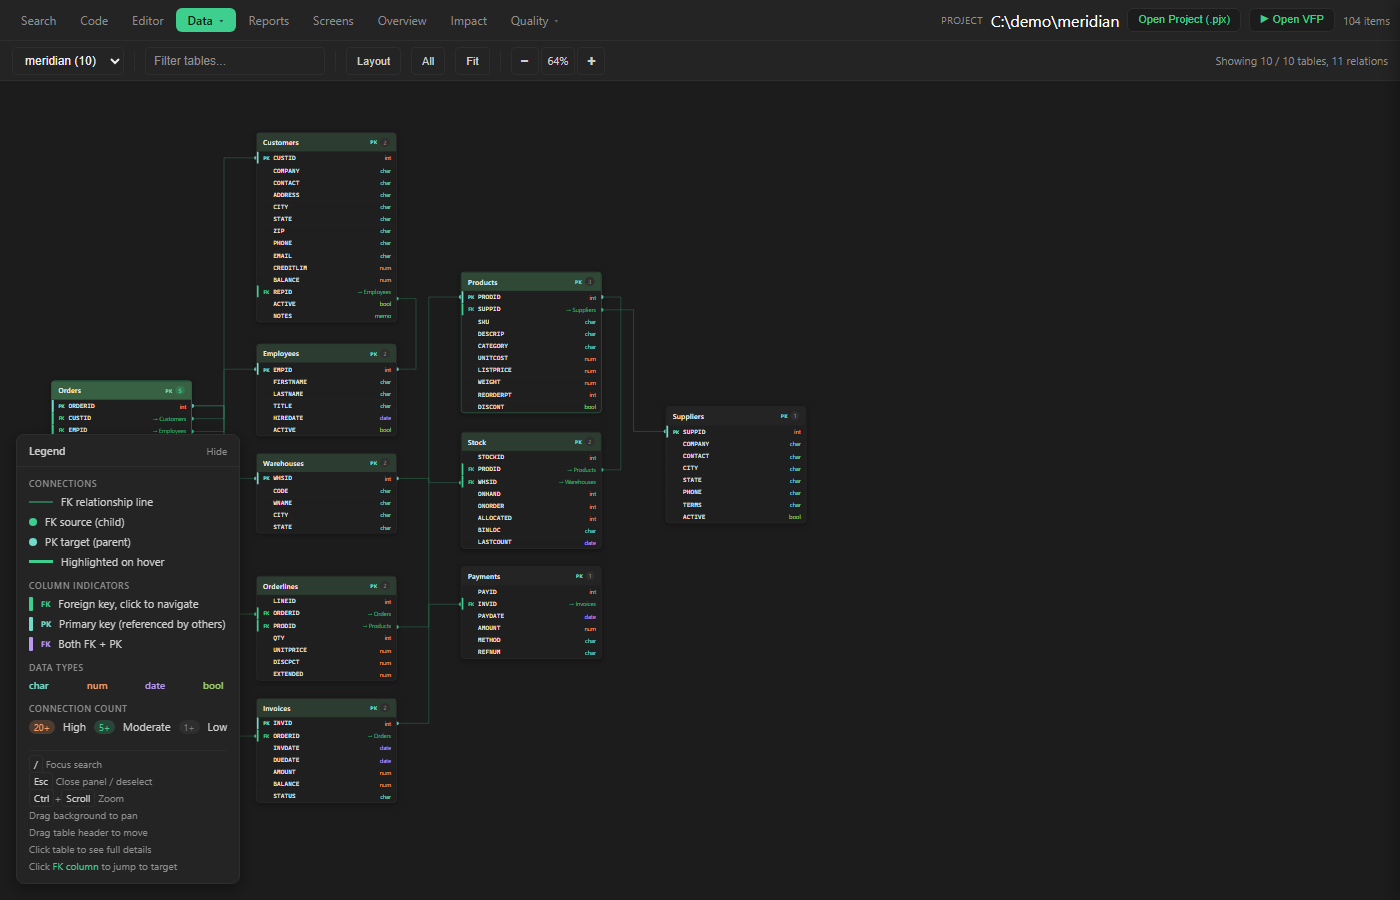The width and height of the screenshot is (1400, 900).
Task: Expand the Data tab dropdown arrow
Action: tap(221, 21)
